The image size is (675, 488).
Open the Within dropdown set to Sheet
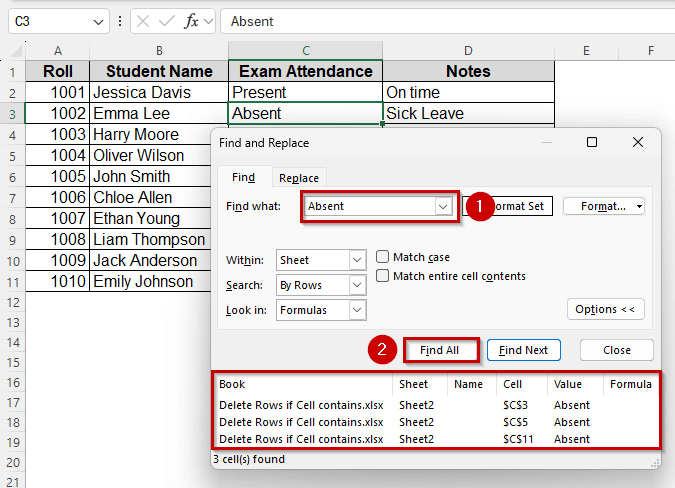(357, 260)
